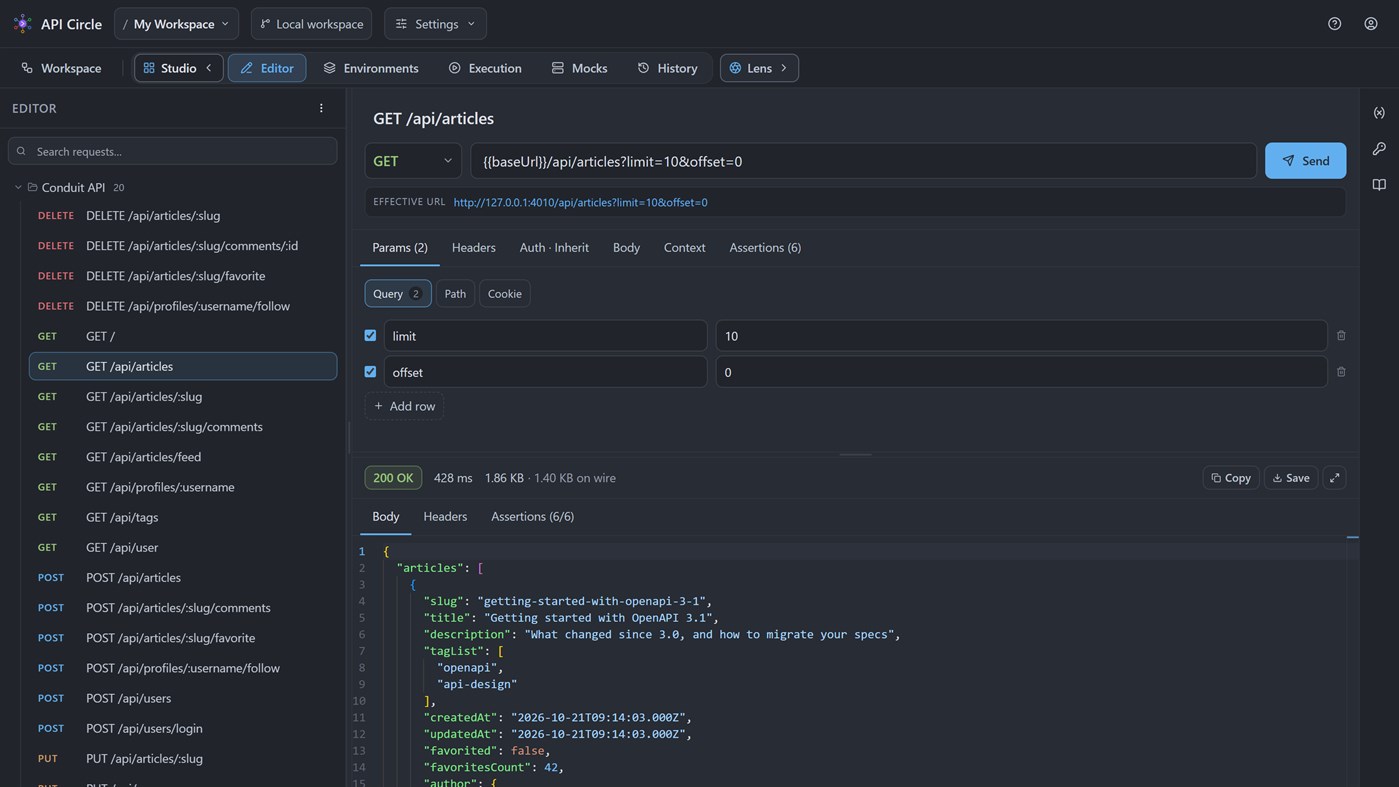Open the user account icon
The image size is (1399, 787).
click(1371, 23)
